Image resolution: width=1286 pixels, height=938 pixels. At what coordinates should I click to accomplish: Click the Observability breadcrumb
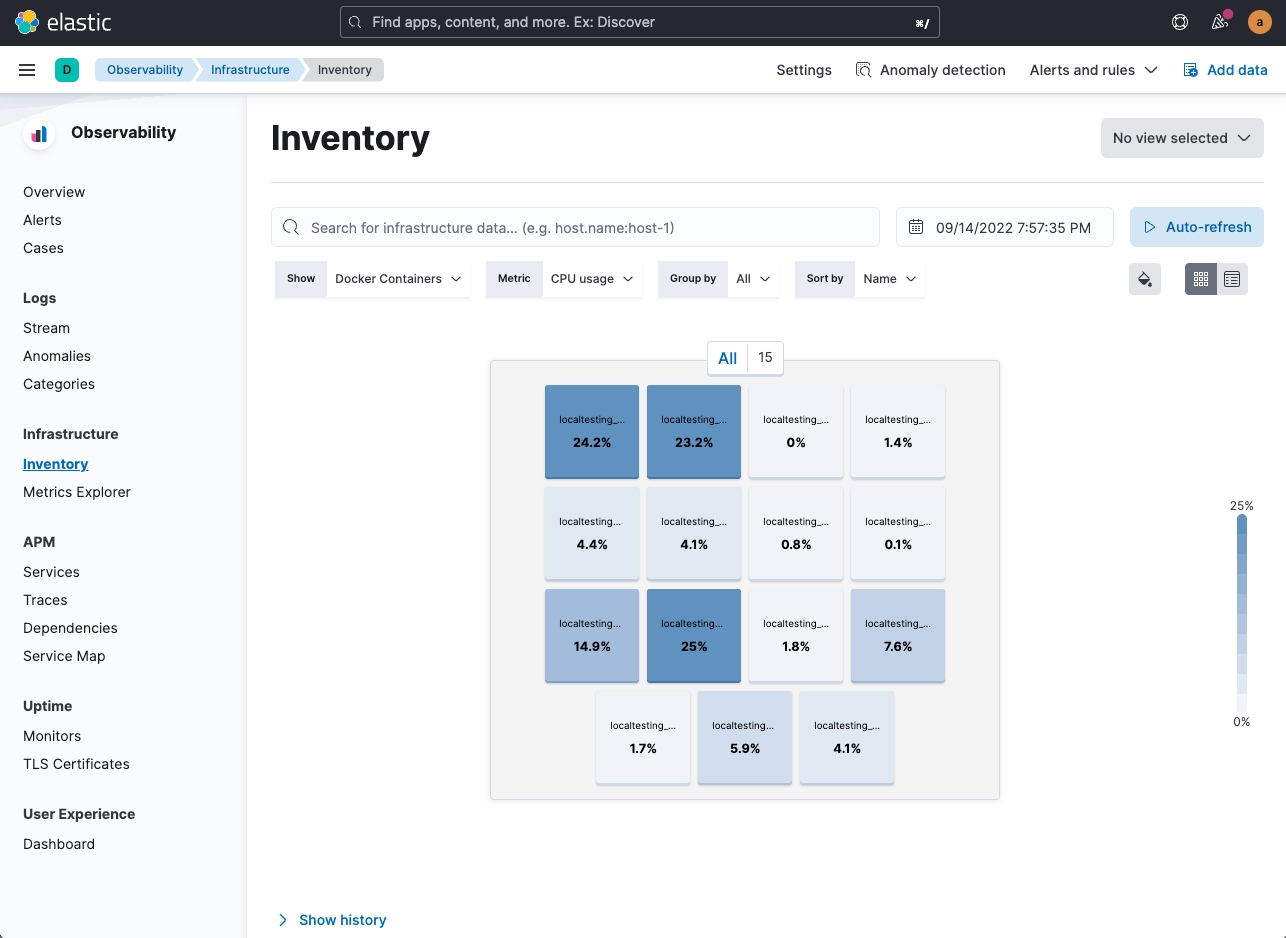pyautogui.click(x=145, y=70)
